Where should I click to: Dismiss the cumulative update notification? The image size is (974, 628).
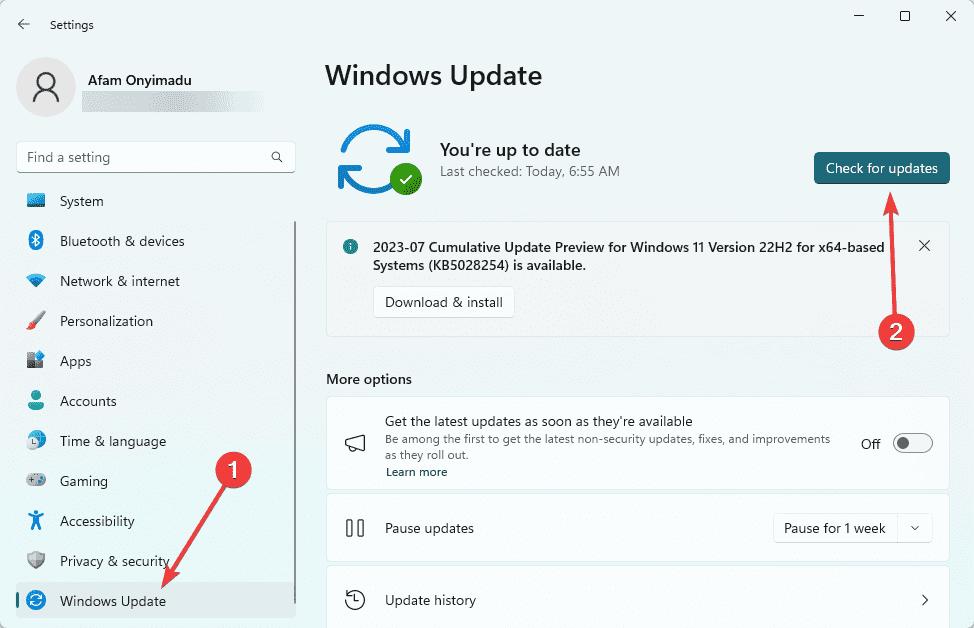point(924,246)
